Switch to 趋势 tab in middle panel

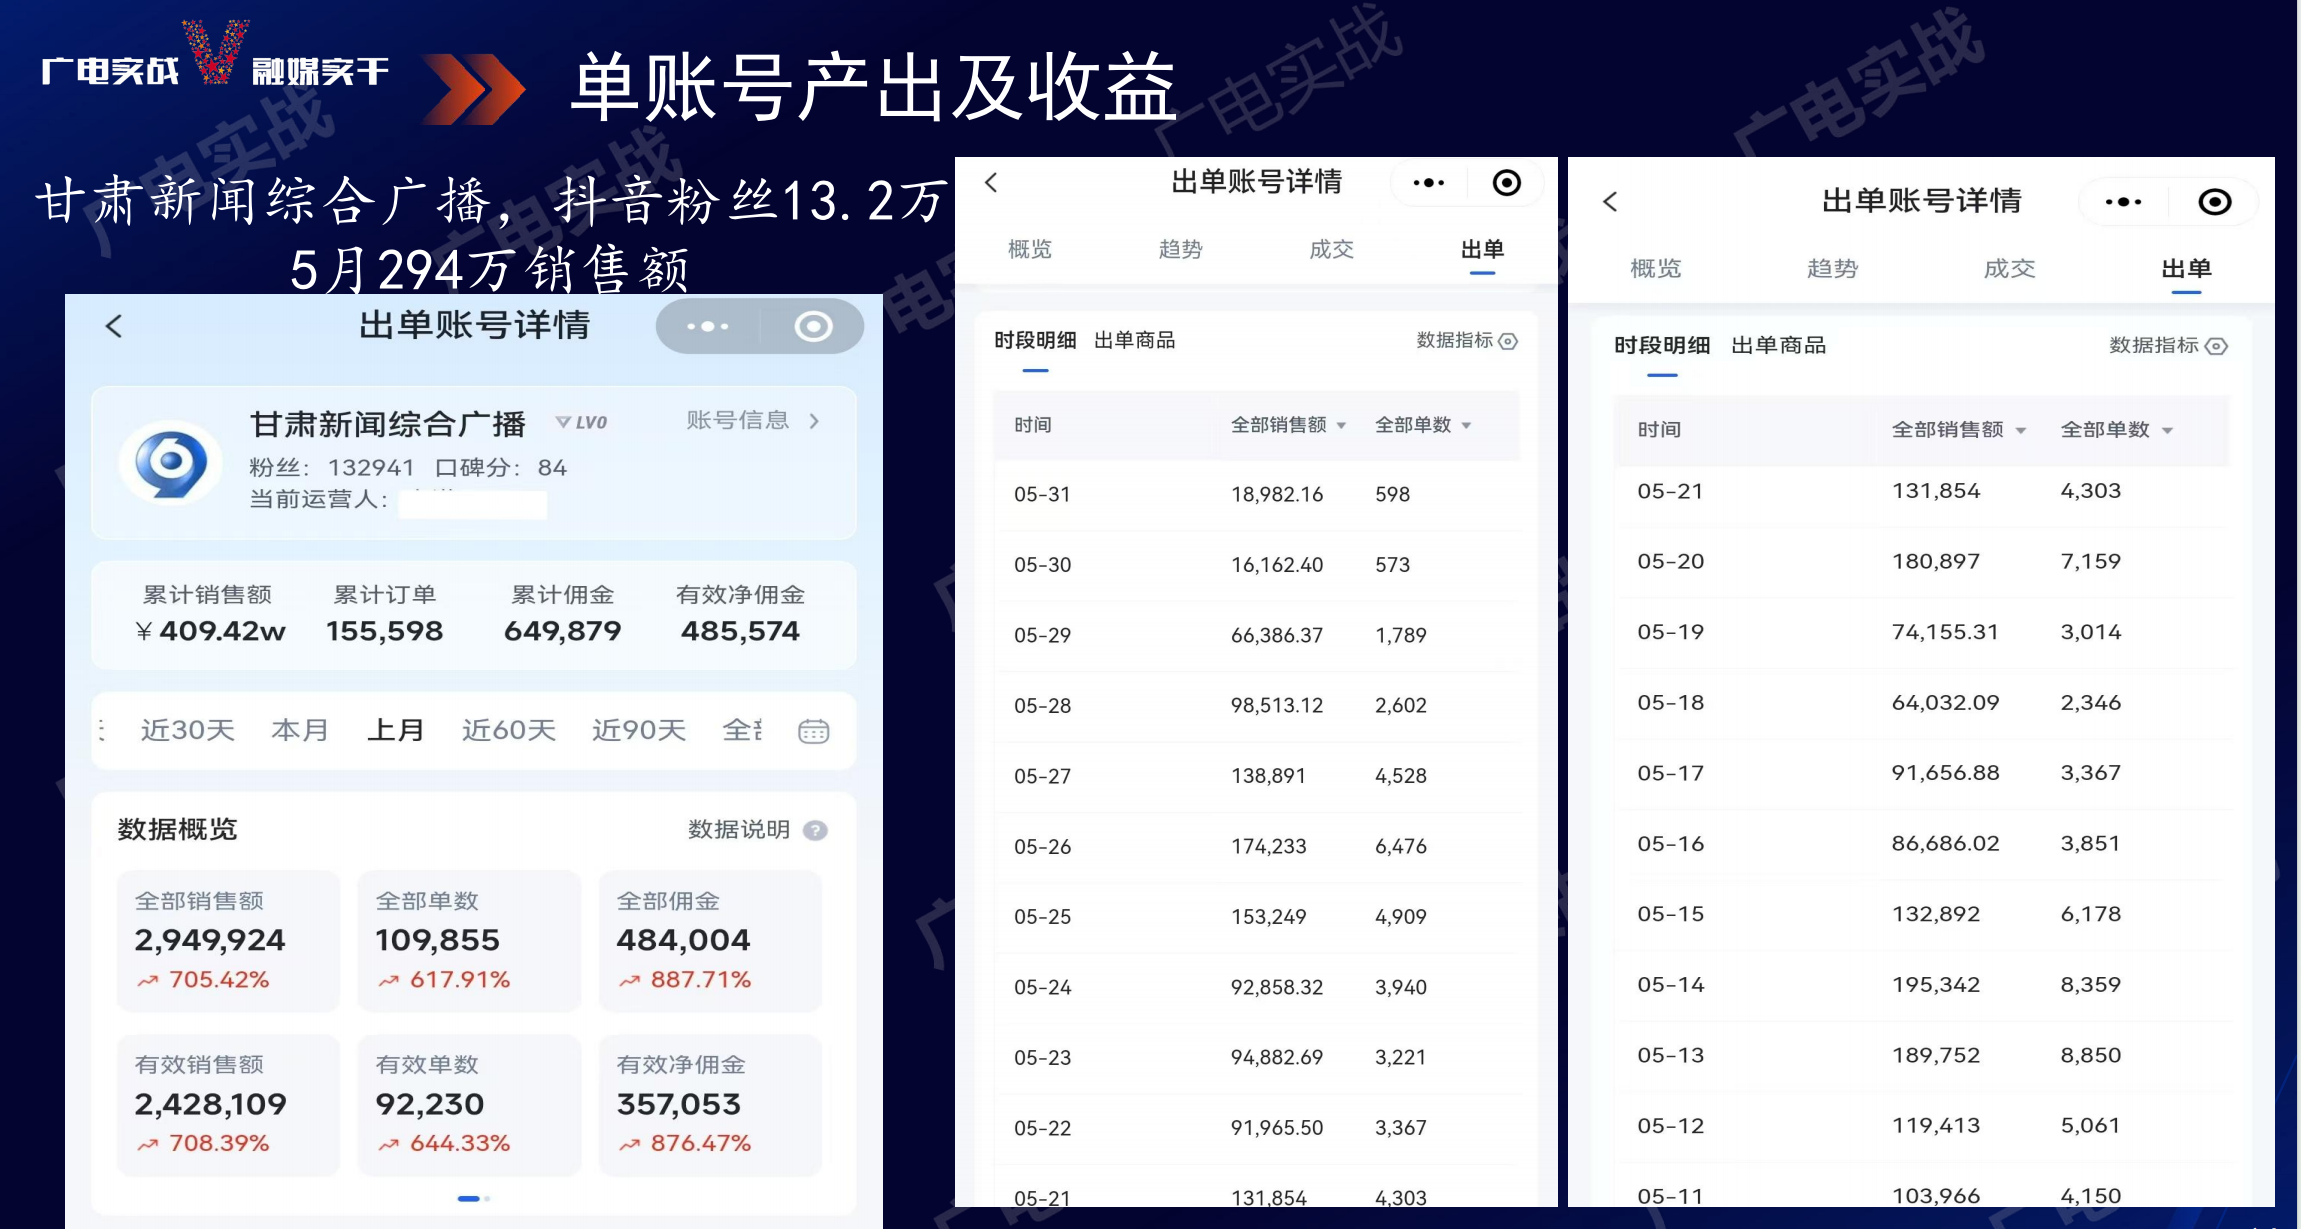[x=1180, y=249]
